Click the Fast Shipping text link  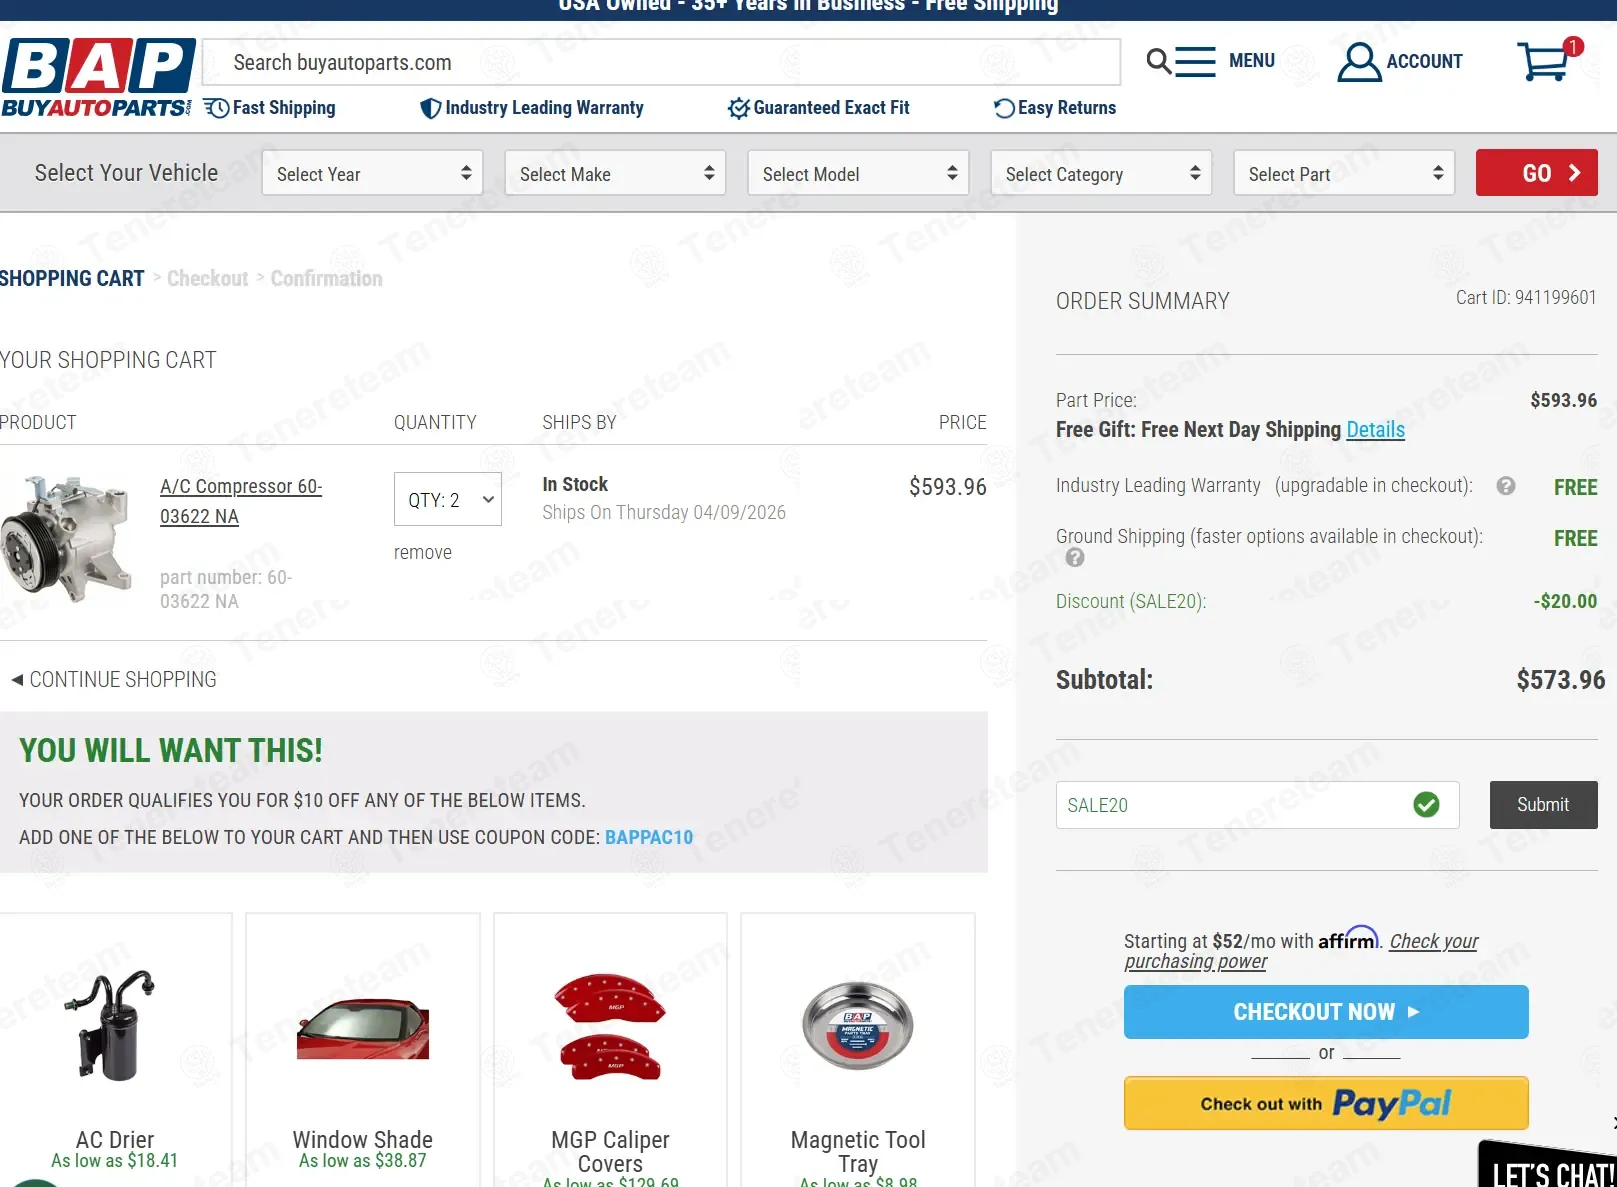pyautogui.click(x=284, y=108)
